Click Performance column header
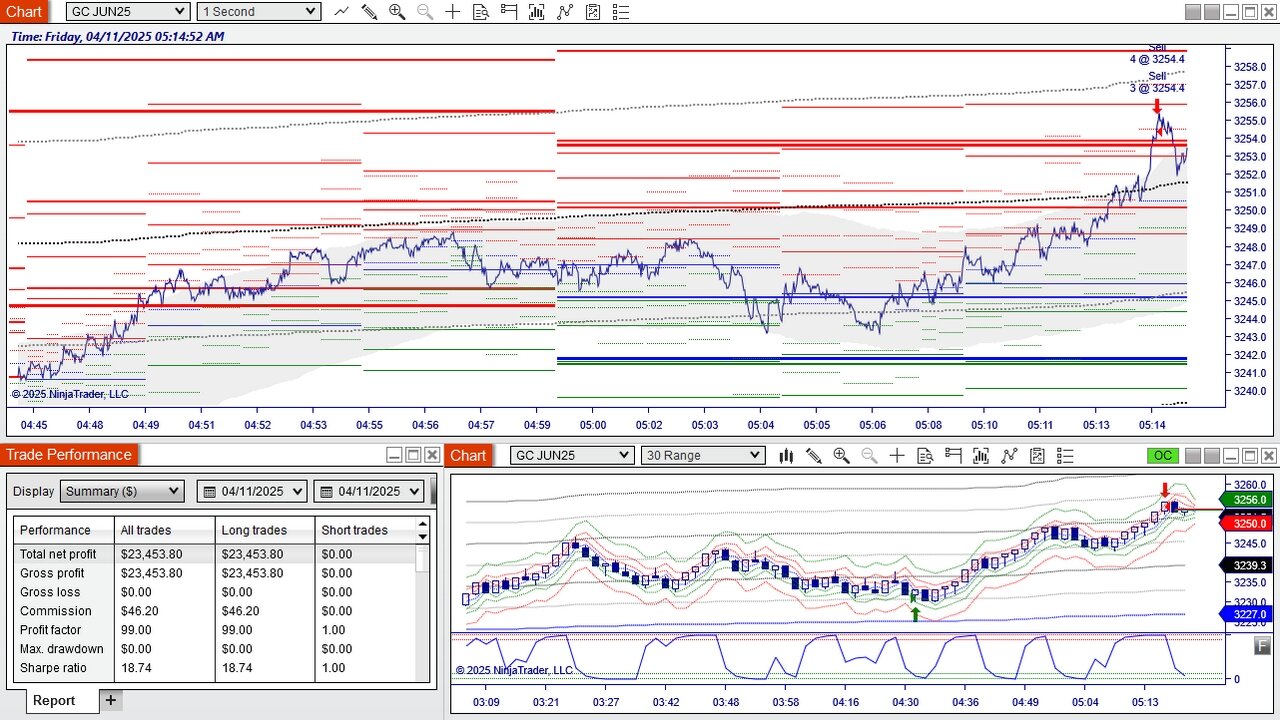The height and width of the screenshot is (720, 1280). (64, 530)
